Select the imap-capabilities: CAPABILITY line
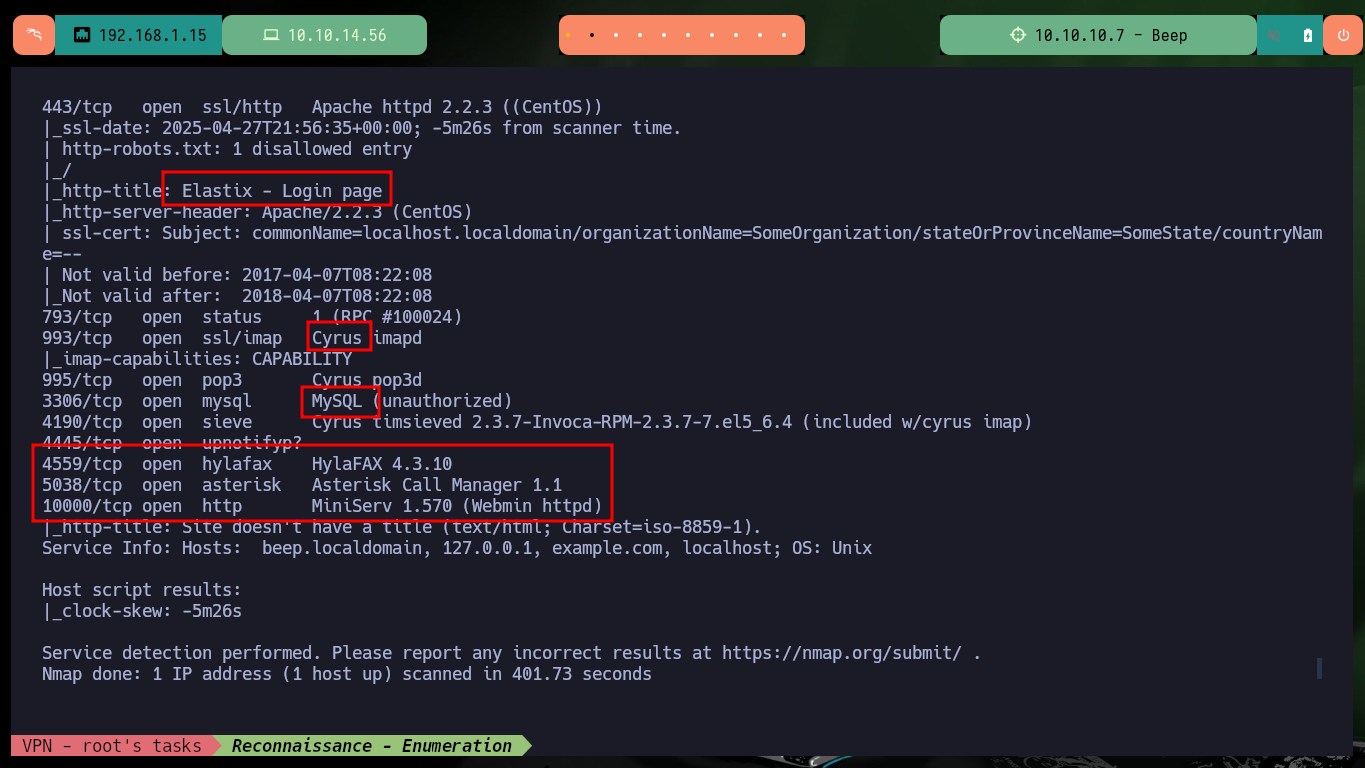The image size is (1365, 768). 197,359
